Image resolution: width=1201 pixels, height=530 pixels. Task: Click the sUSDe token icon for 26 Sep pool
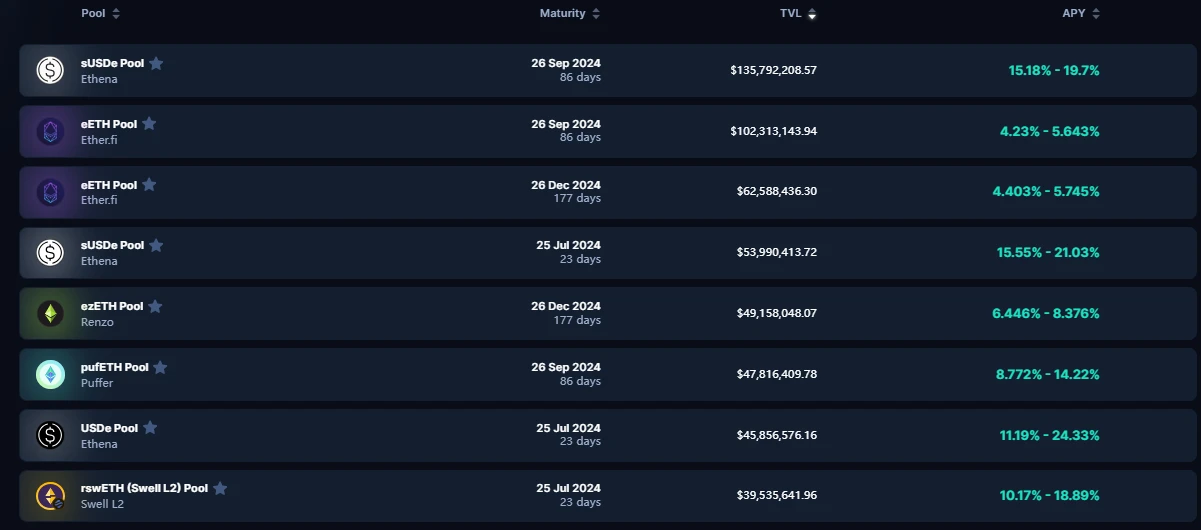point(50,70)
